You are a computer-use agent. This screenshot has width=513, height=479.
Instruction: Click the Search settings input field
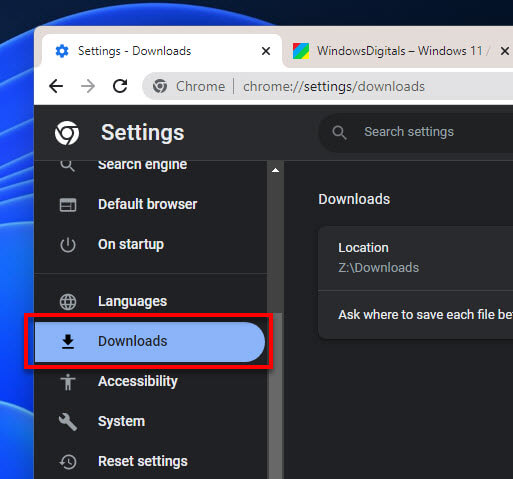coord(417,132)
